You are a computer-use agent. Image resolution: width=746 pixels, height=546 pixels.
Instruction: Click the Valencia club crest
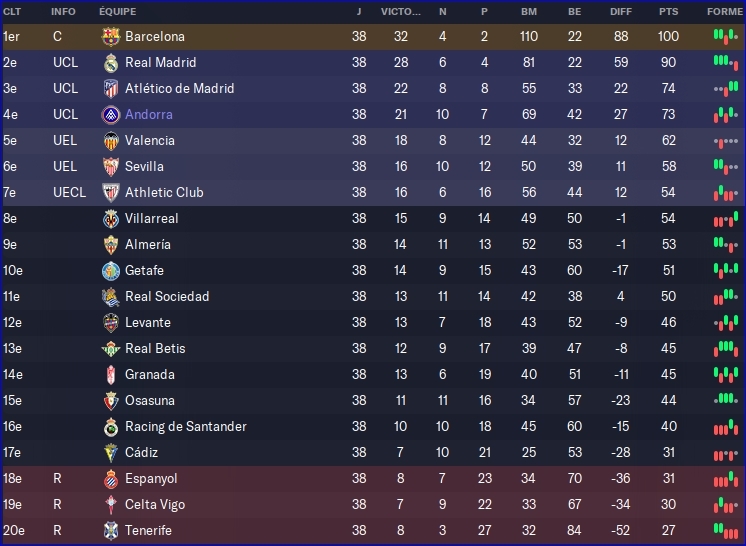(x=111, y=140)
